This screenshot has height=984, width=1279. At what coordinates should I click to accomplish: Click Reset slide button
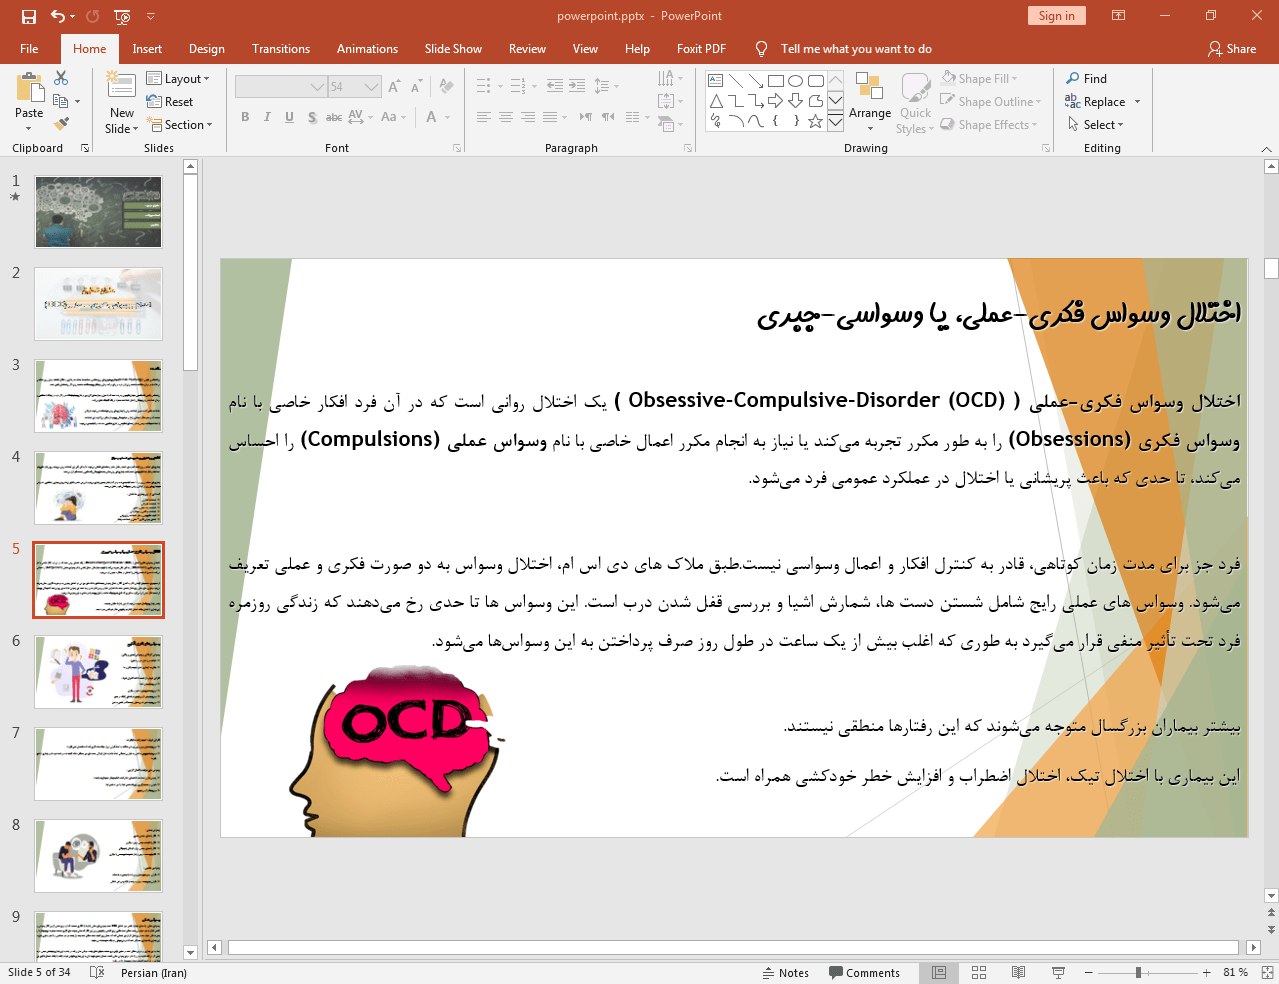pyautogui.click(x=170, y=102)
